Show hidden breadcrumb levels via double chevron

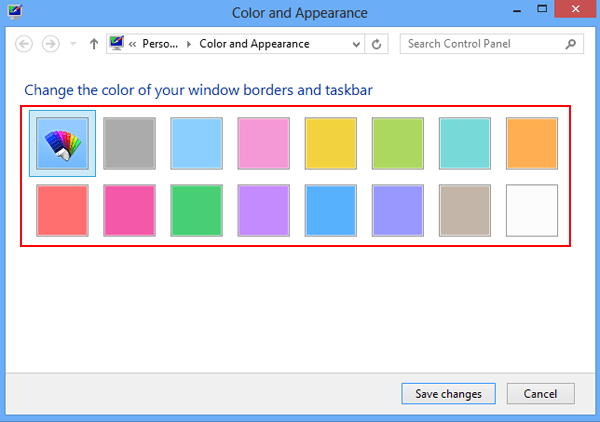click(x=132, y=44)
